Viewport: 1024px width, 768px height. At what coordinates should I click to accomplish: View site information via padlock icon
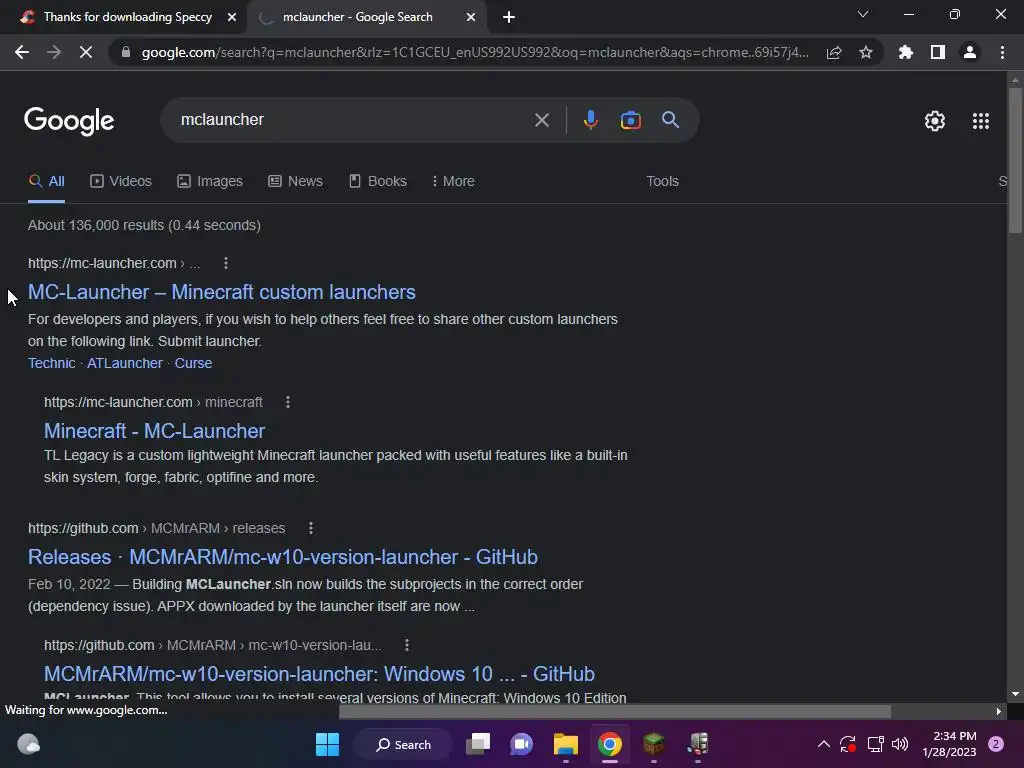click(126, 52)
